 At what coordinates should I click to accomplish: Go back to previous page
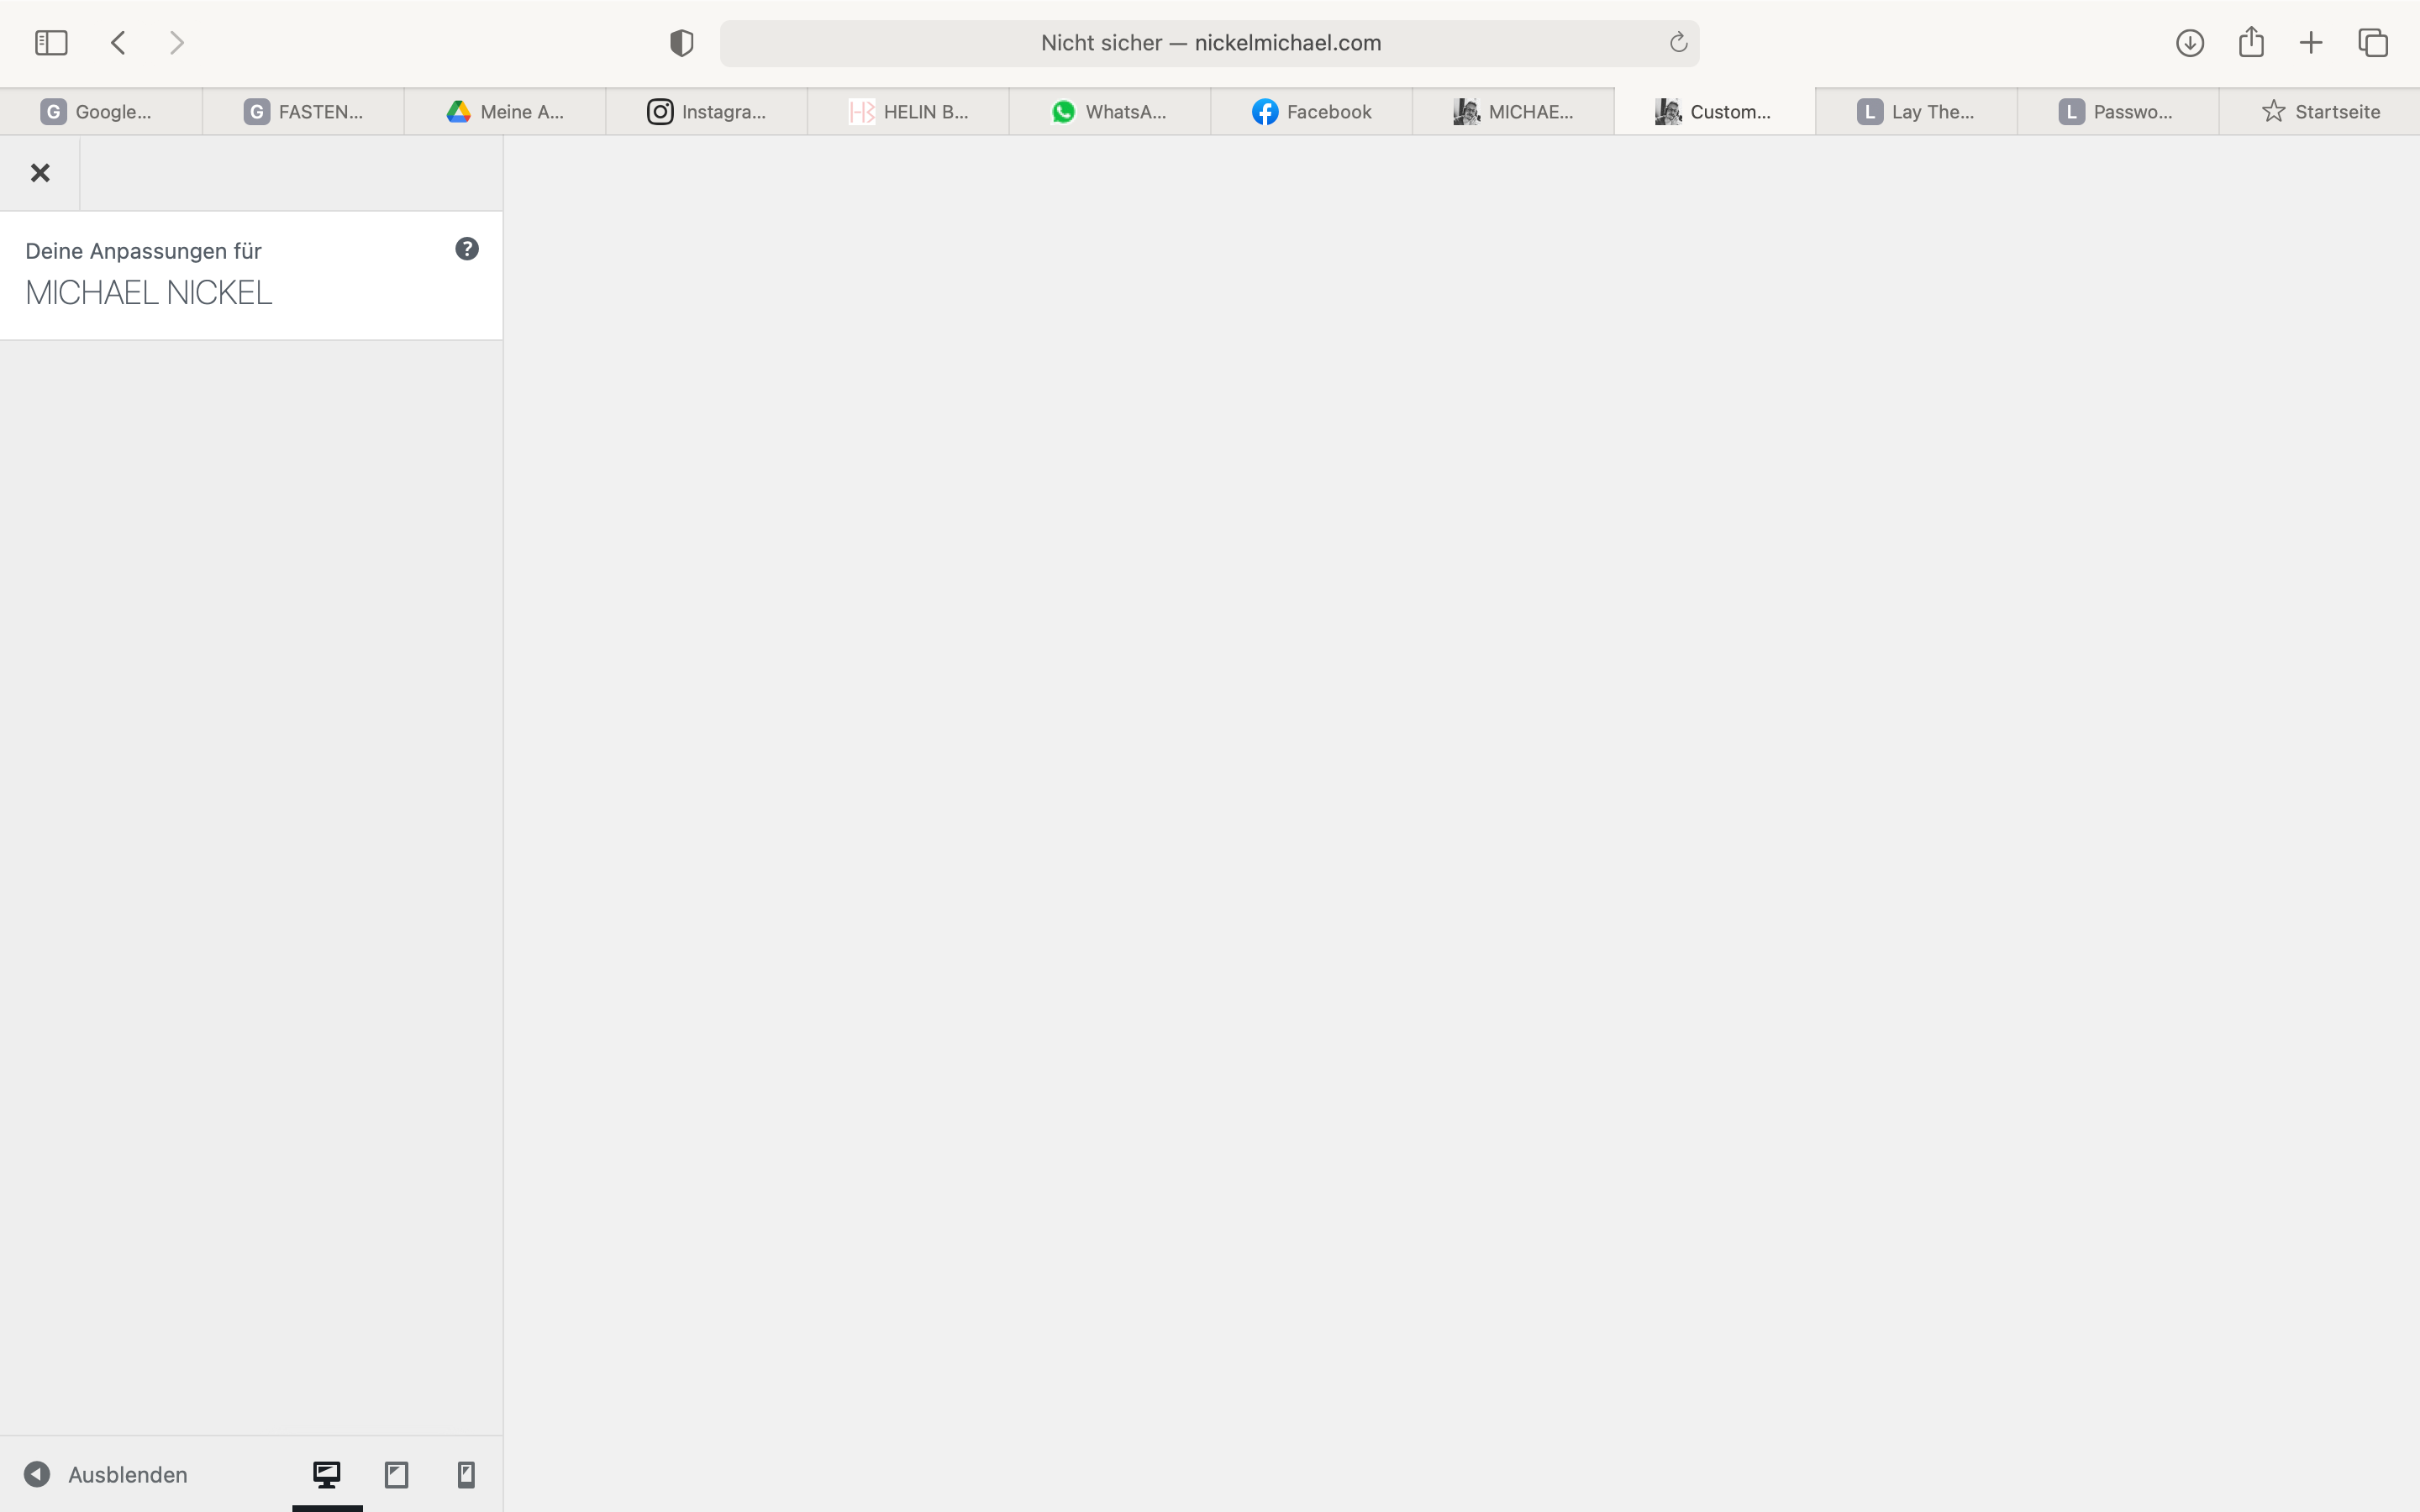click(119, 43)
